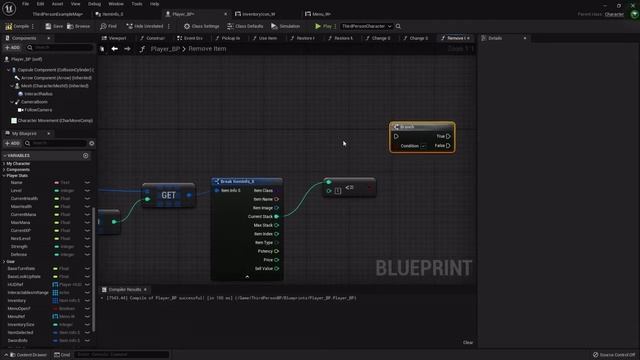Click the Compile button icon
The width and height of the screenshot is (640, 360).
click(x=9, y=26)
